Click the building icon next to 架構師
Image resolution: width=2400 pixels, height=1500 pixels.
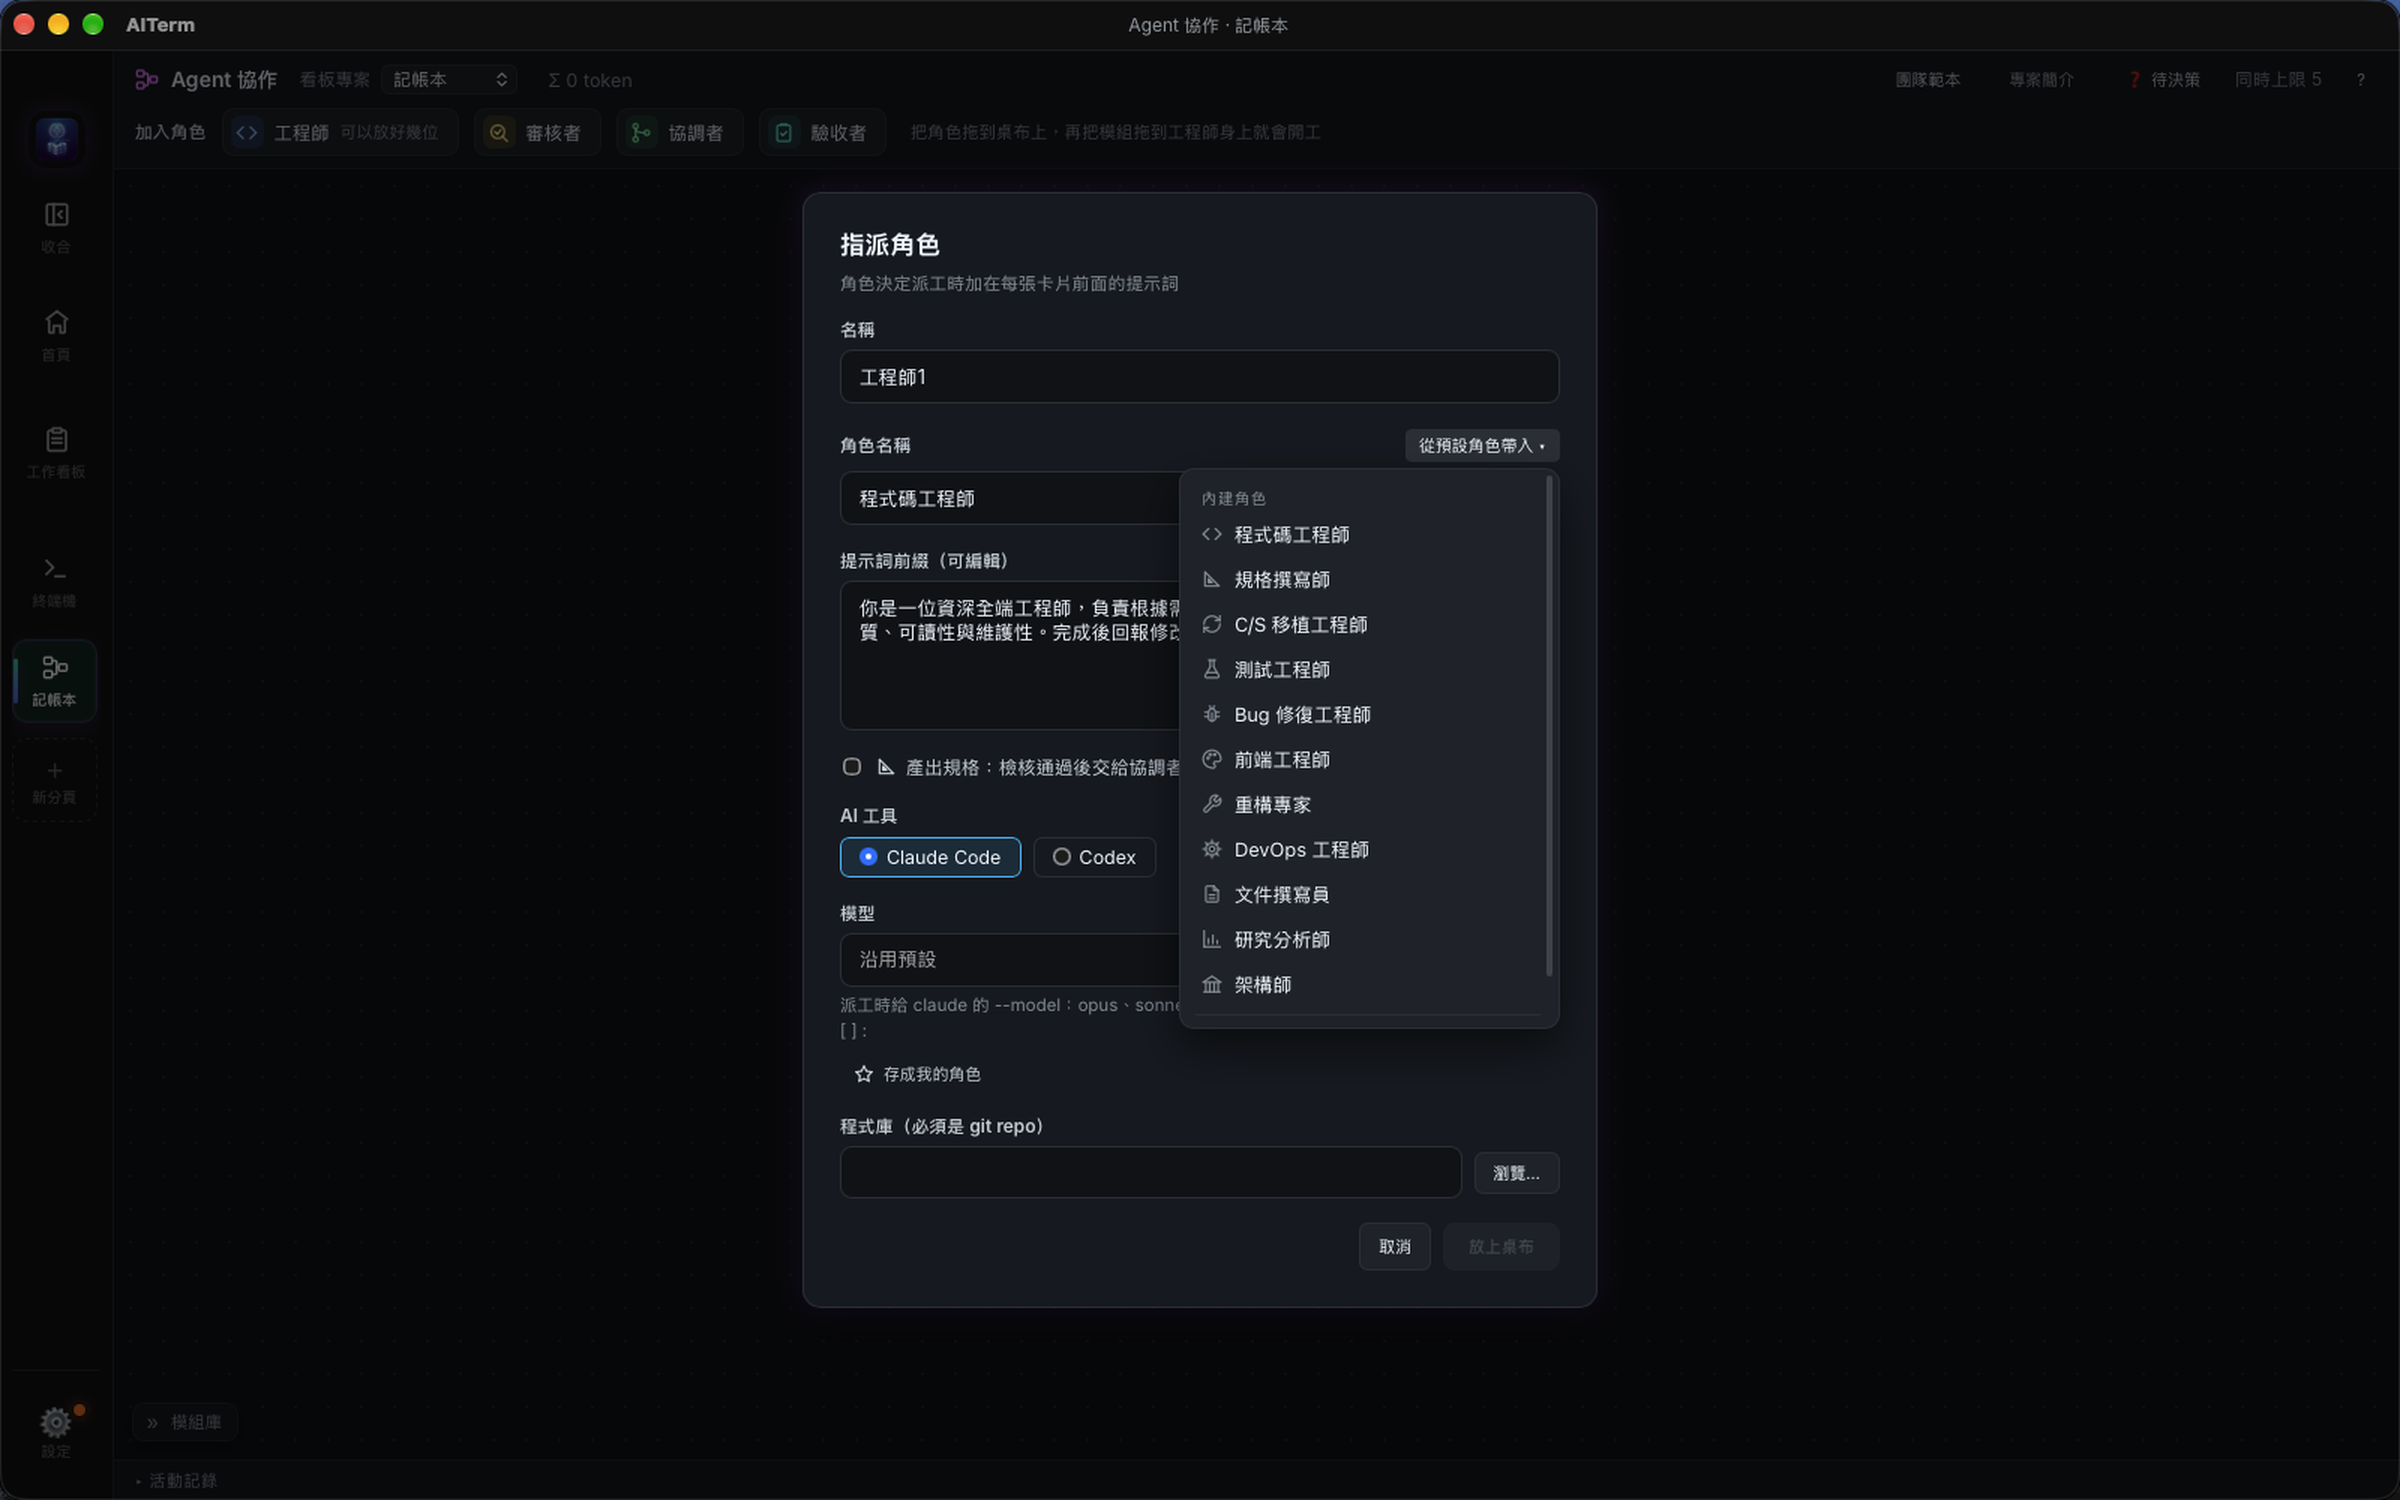[1212, 984]
